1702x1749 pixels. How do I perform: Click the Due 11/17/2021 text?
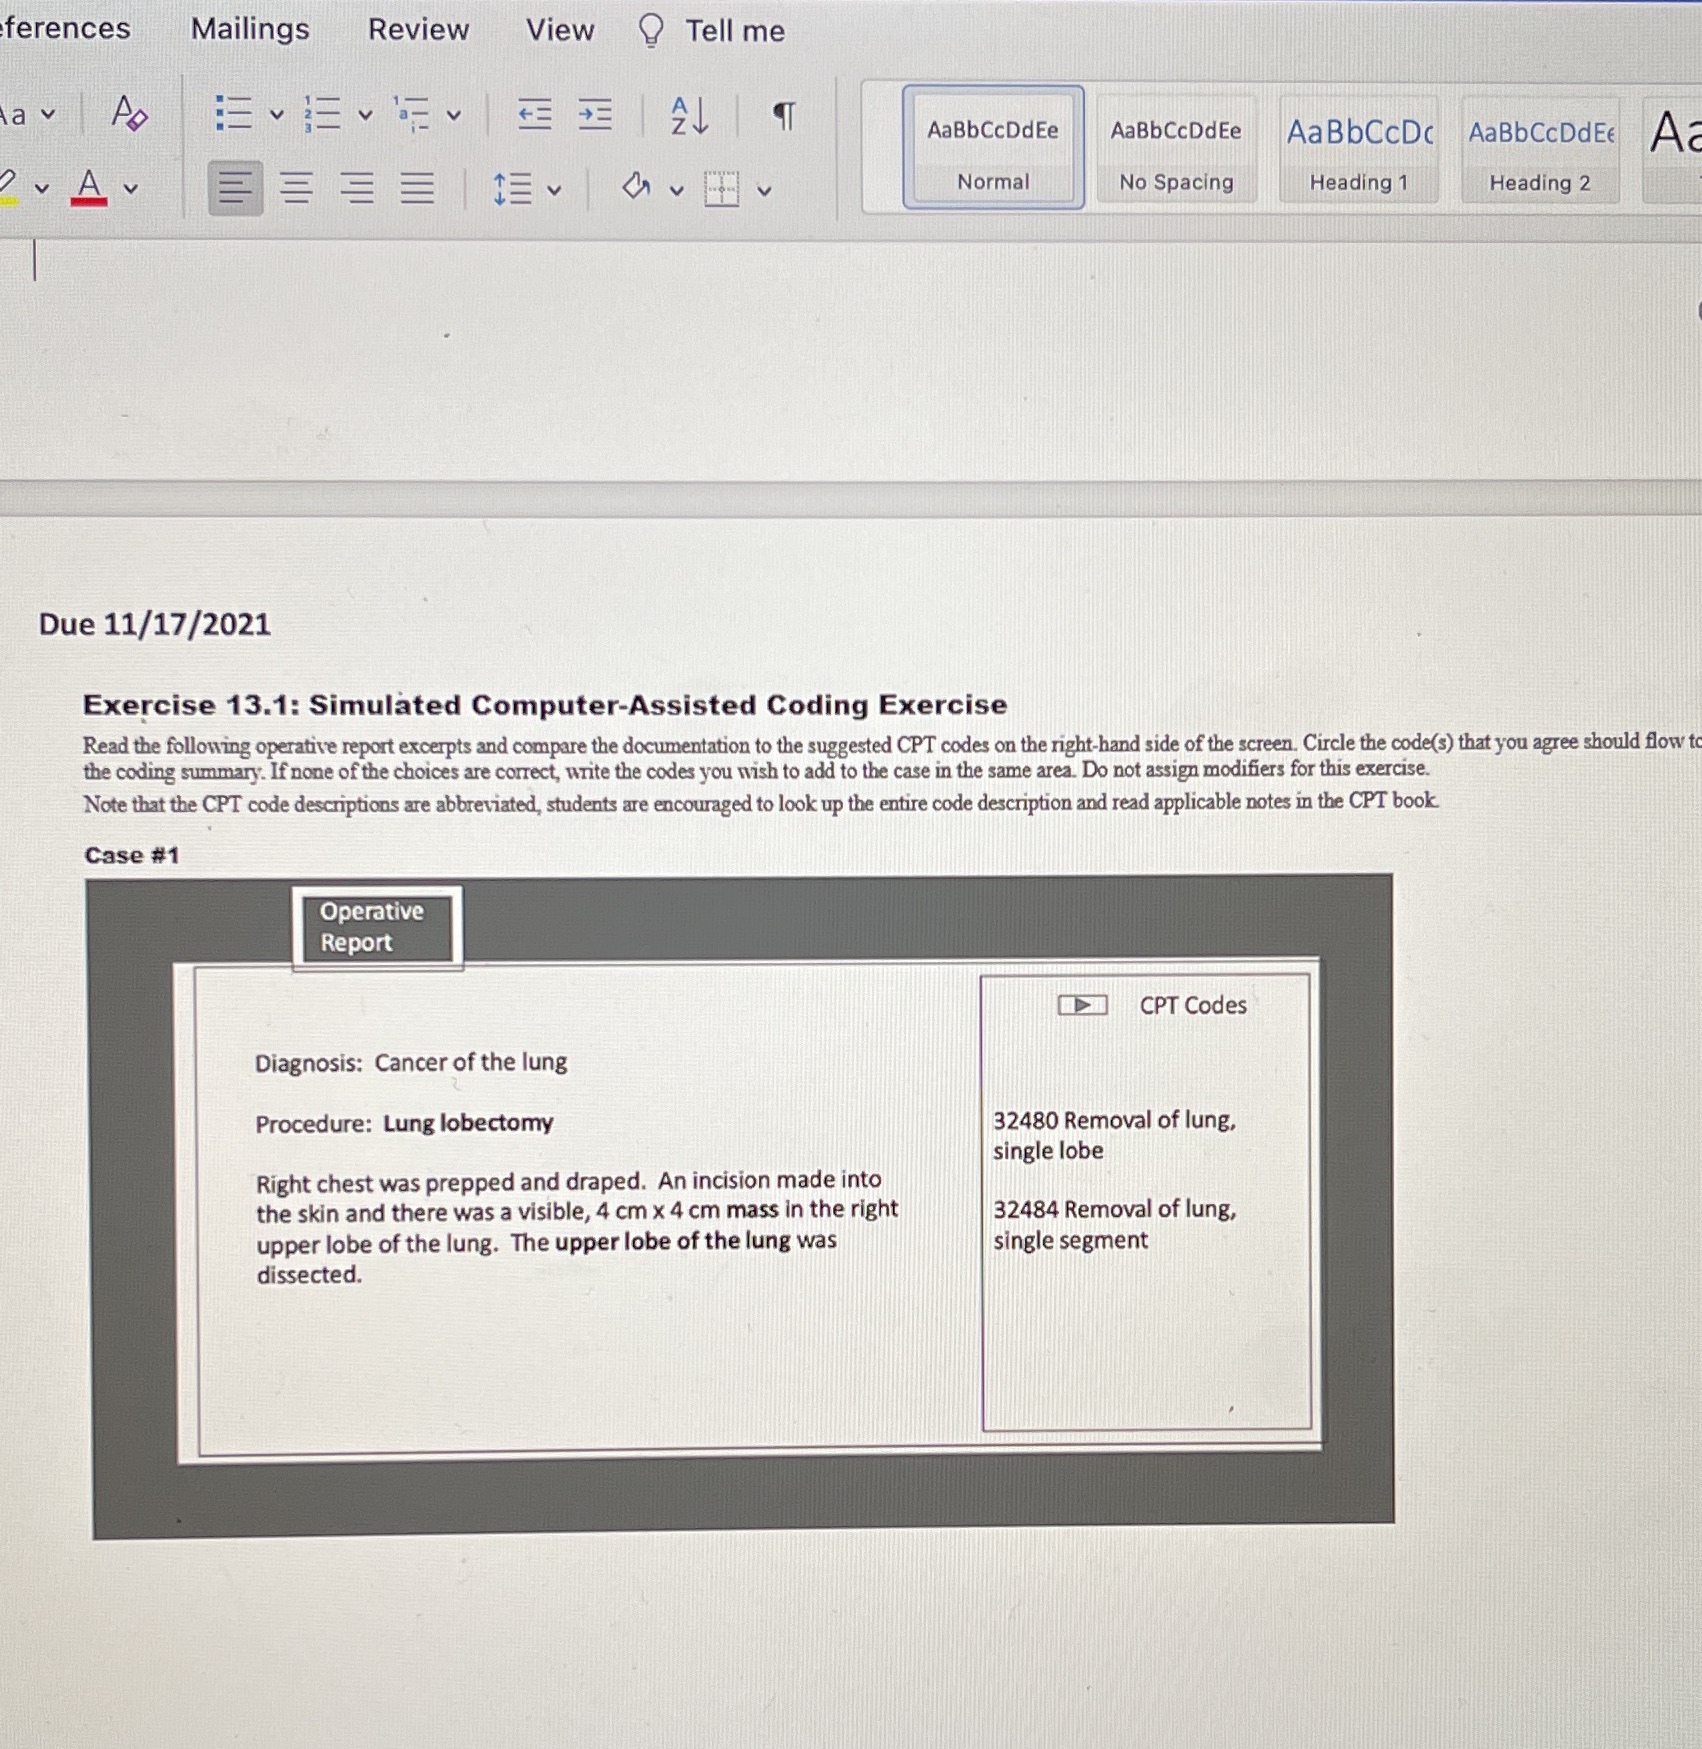(155, 624)
